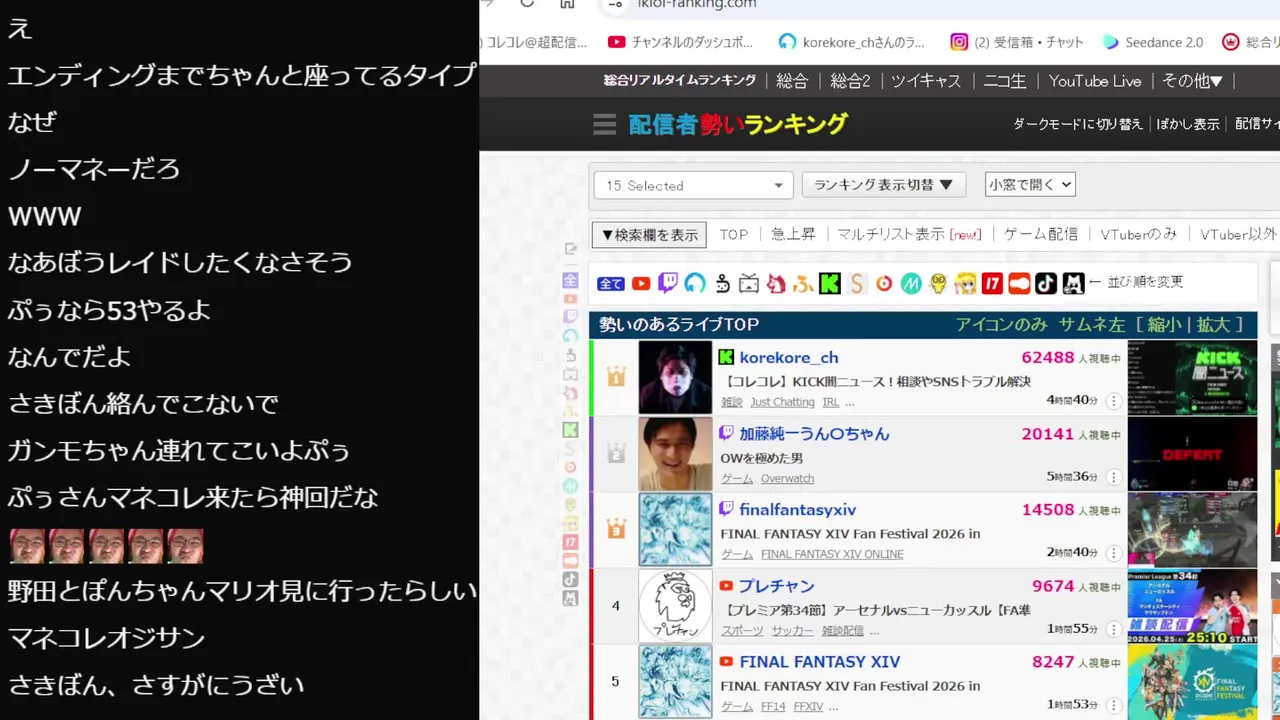Filter ranking by yellow owl-face icon
1280x720 pixels.
tap(938, 284)
